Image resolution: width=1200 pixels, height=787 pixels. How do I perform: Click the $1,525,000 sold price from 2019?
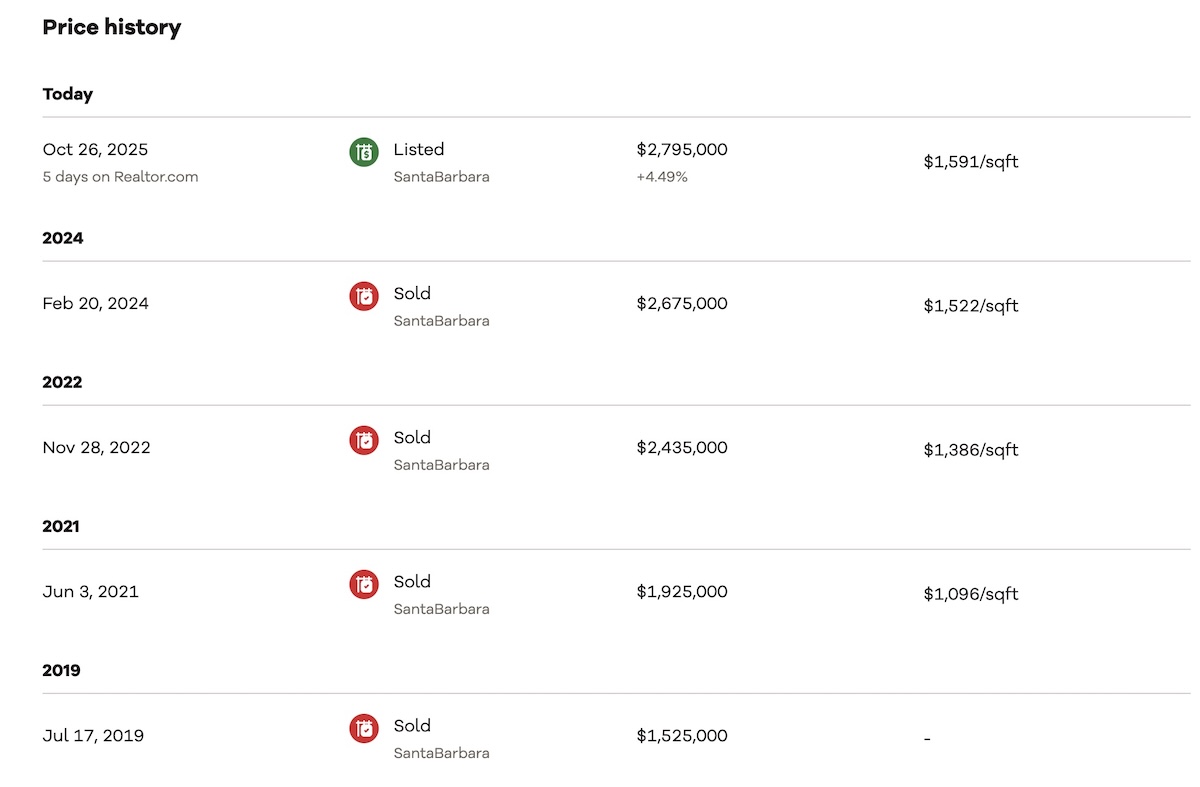682,735
